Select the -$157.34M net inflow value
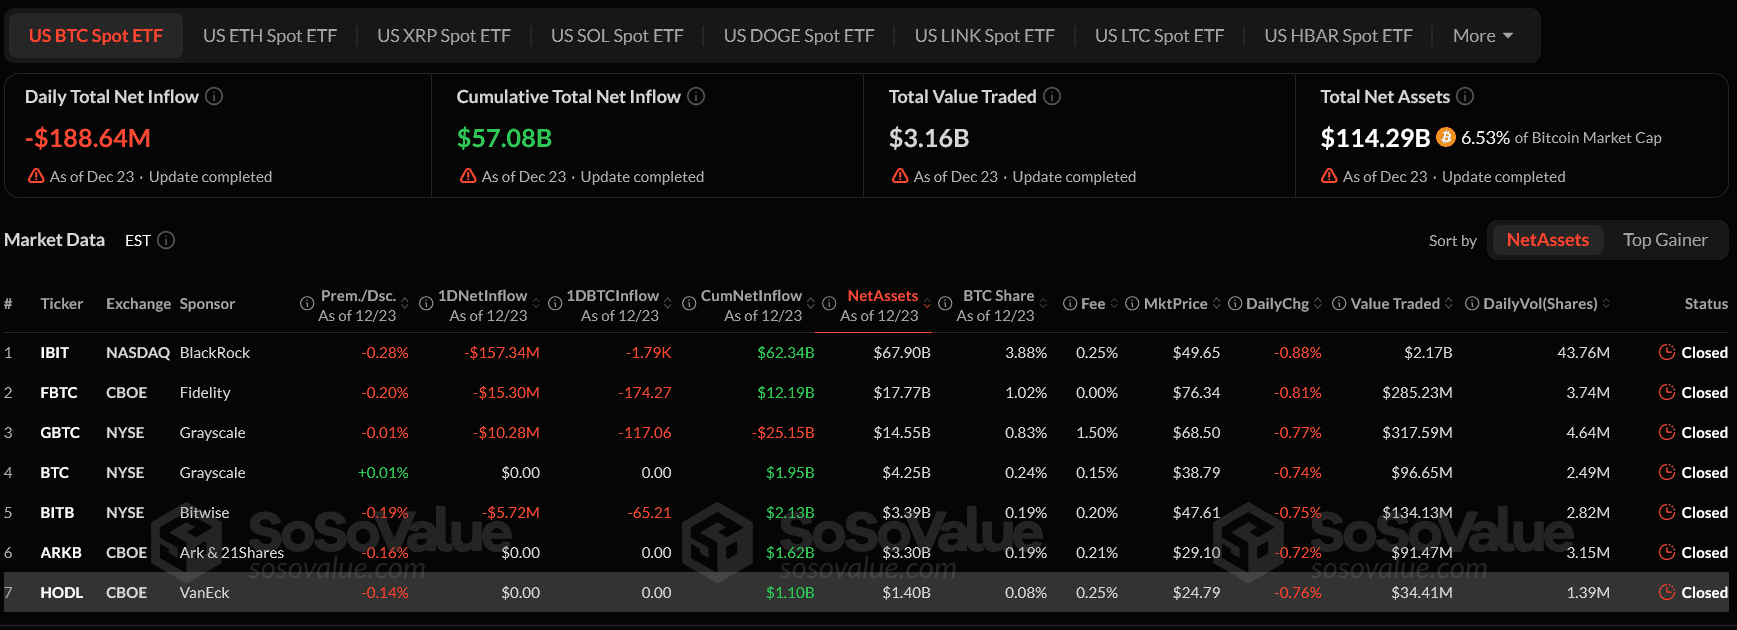The width and height of the screenshot is (1737, 630). (502, 353)
